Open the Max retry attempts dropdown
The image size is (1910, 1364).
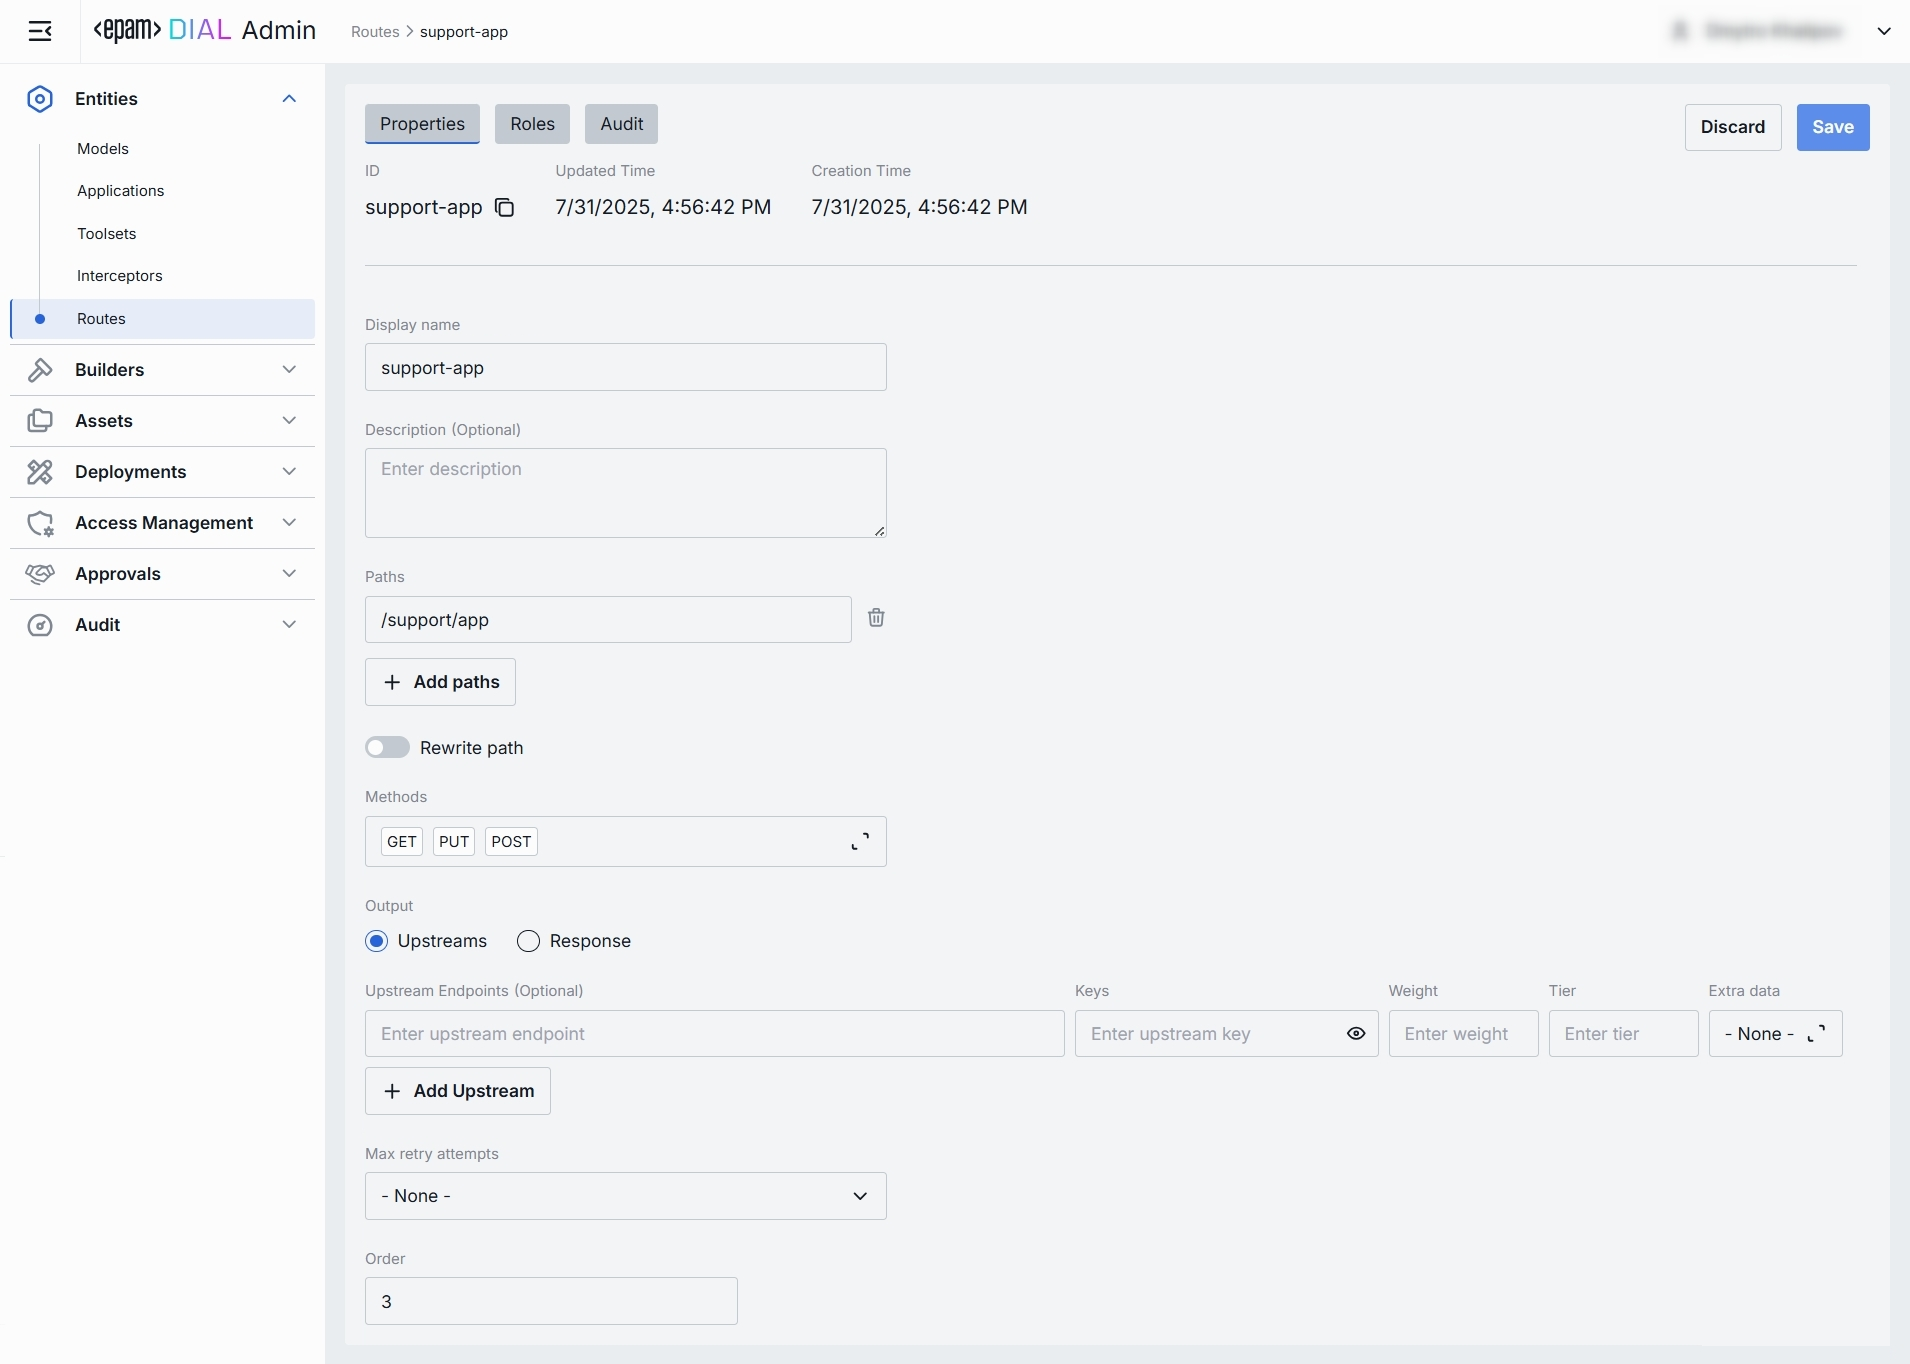[625, 1196]
